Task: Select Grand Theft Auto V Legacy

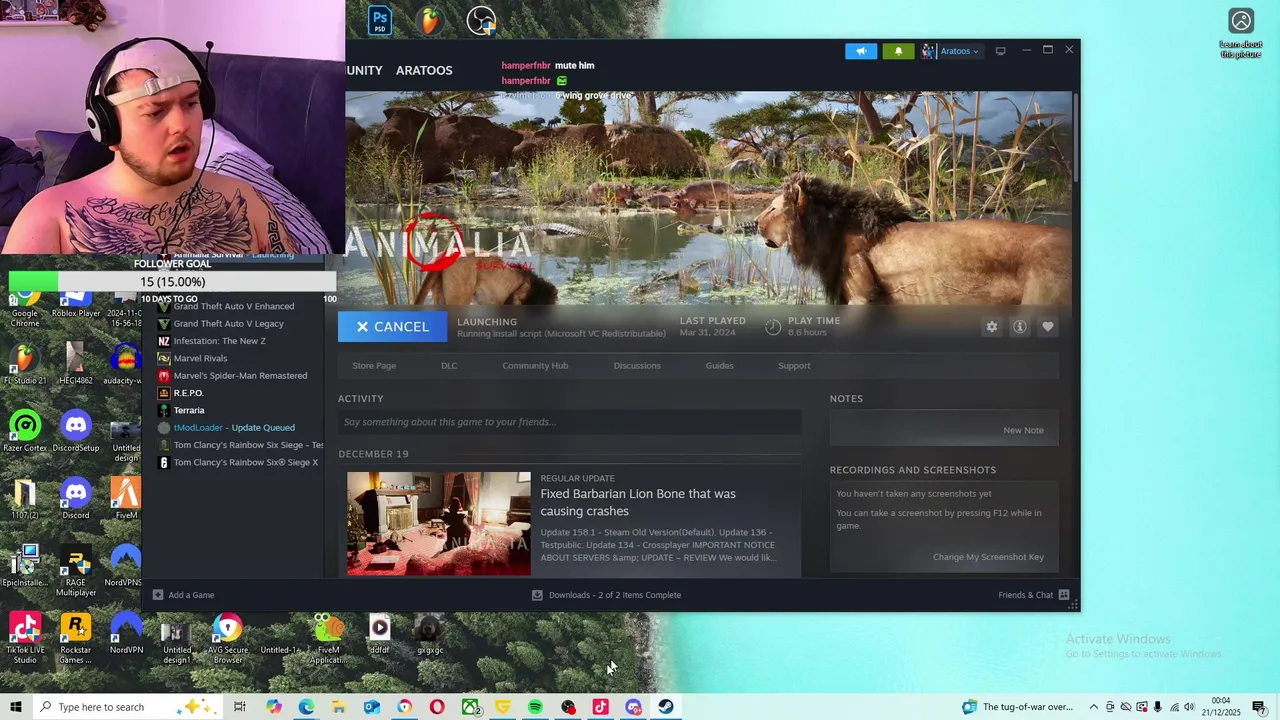Action: pyautogui.click(x=228, y=324)
